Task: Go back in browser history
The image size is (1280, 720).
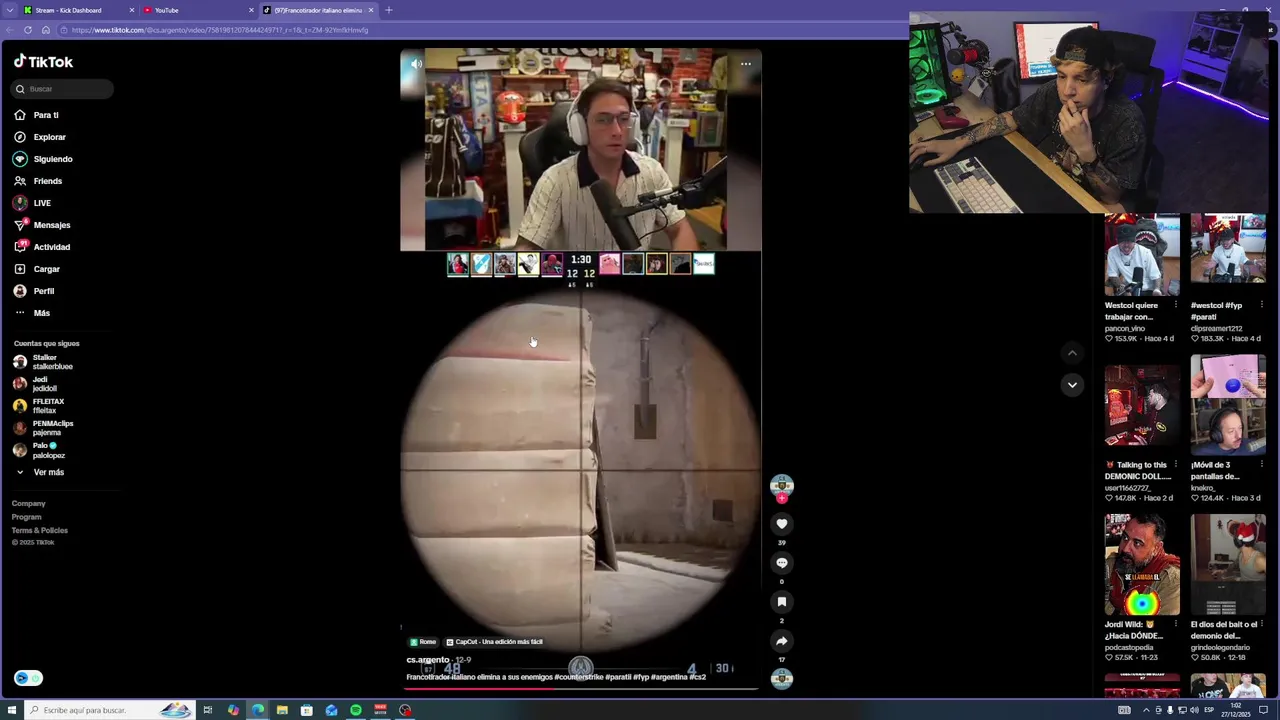Action: click(x=9, y=30)
